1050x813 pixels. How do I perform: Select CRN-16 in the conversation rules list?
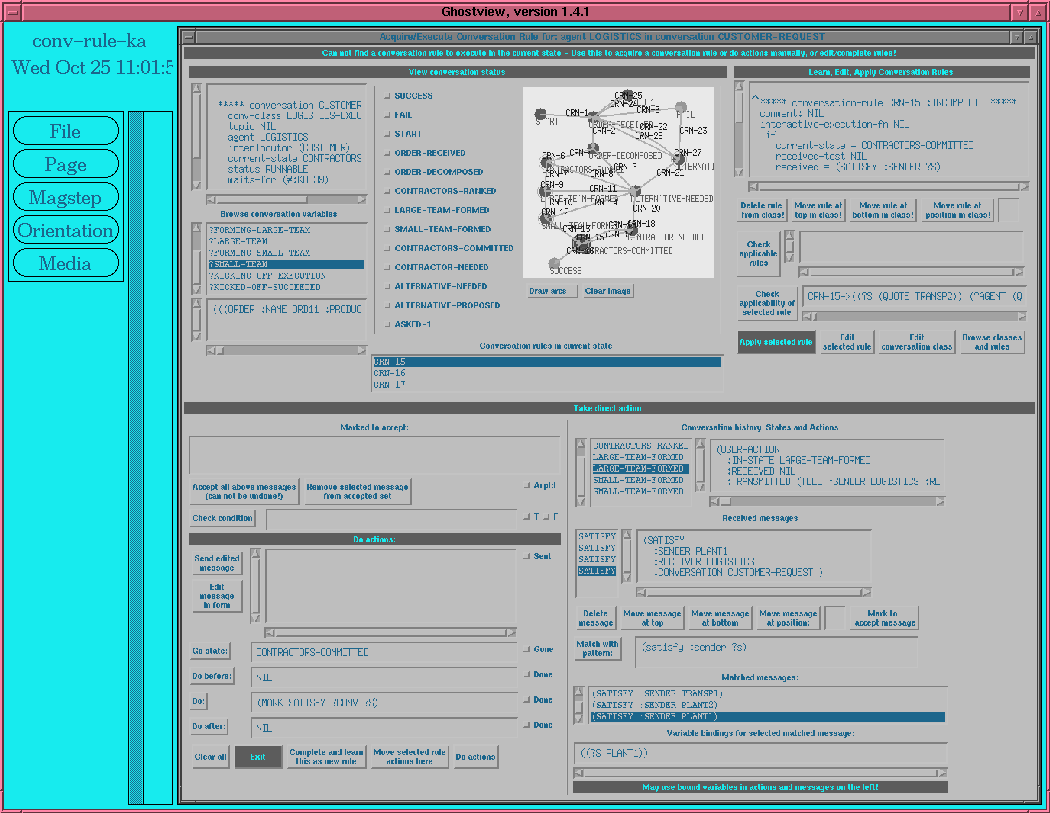[x=546, y=373]
